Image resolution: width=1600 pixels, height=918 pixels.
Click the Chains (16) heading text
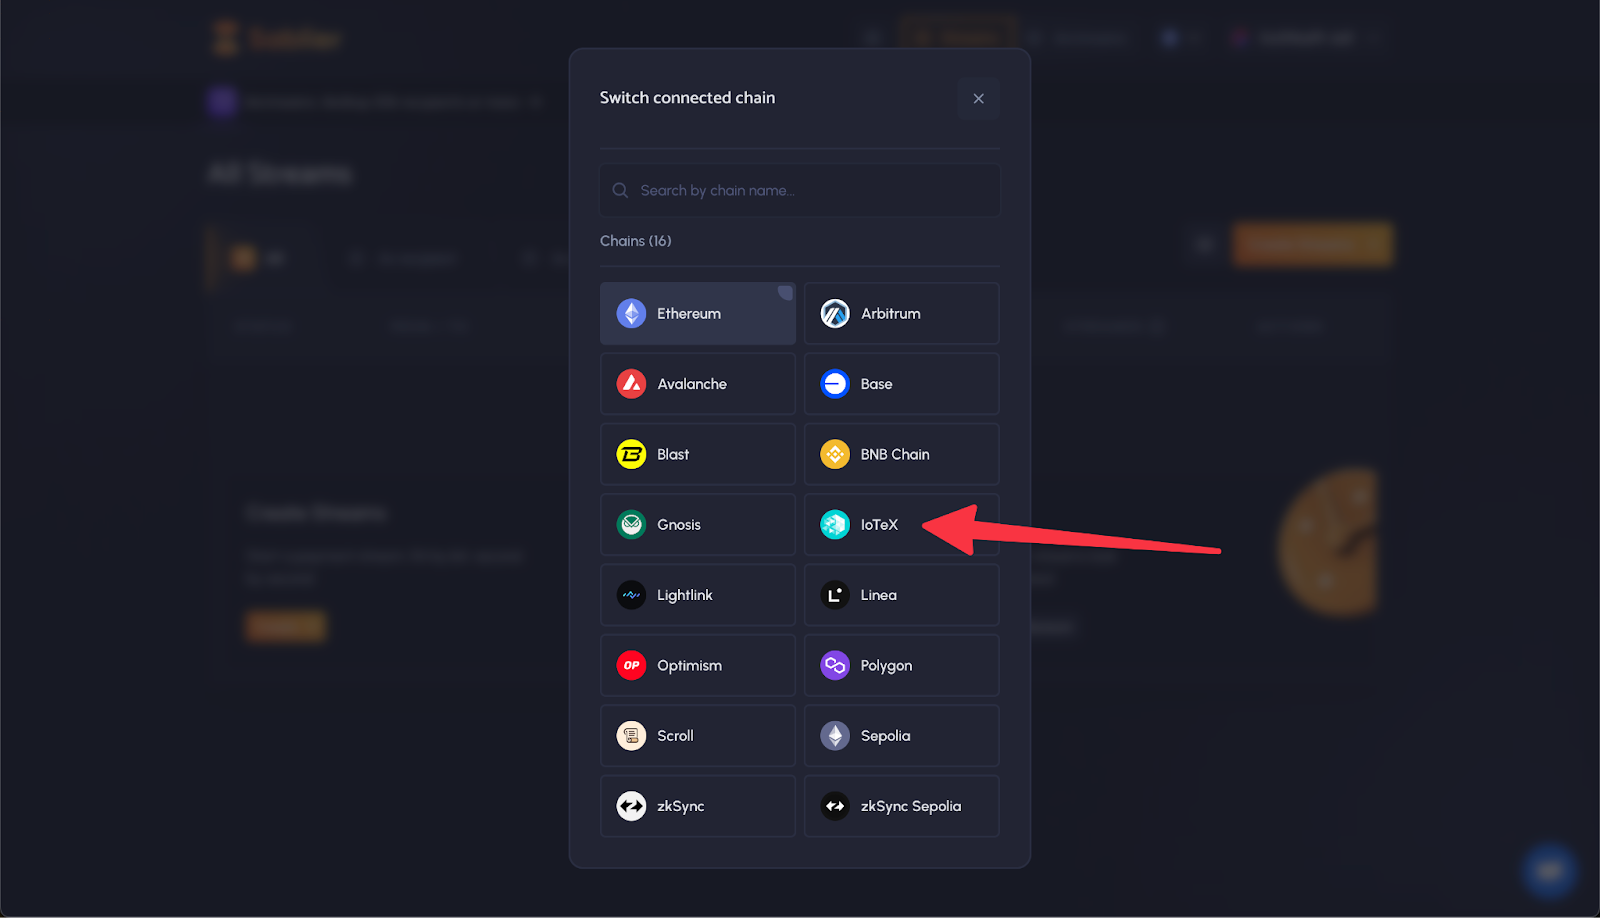[636, 241]
